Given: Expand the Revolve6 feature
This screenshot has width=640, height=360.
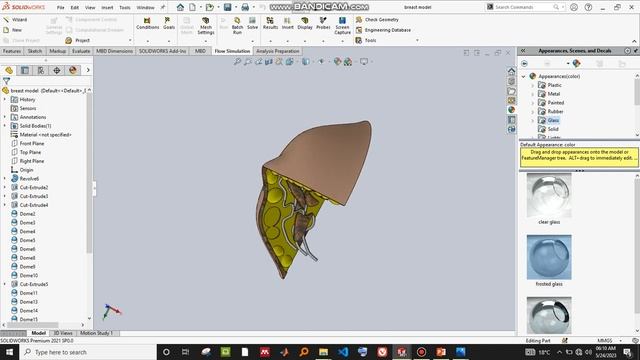Looking at the screenshot, I should 5,178.
